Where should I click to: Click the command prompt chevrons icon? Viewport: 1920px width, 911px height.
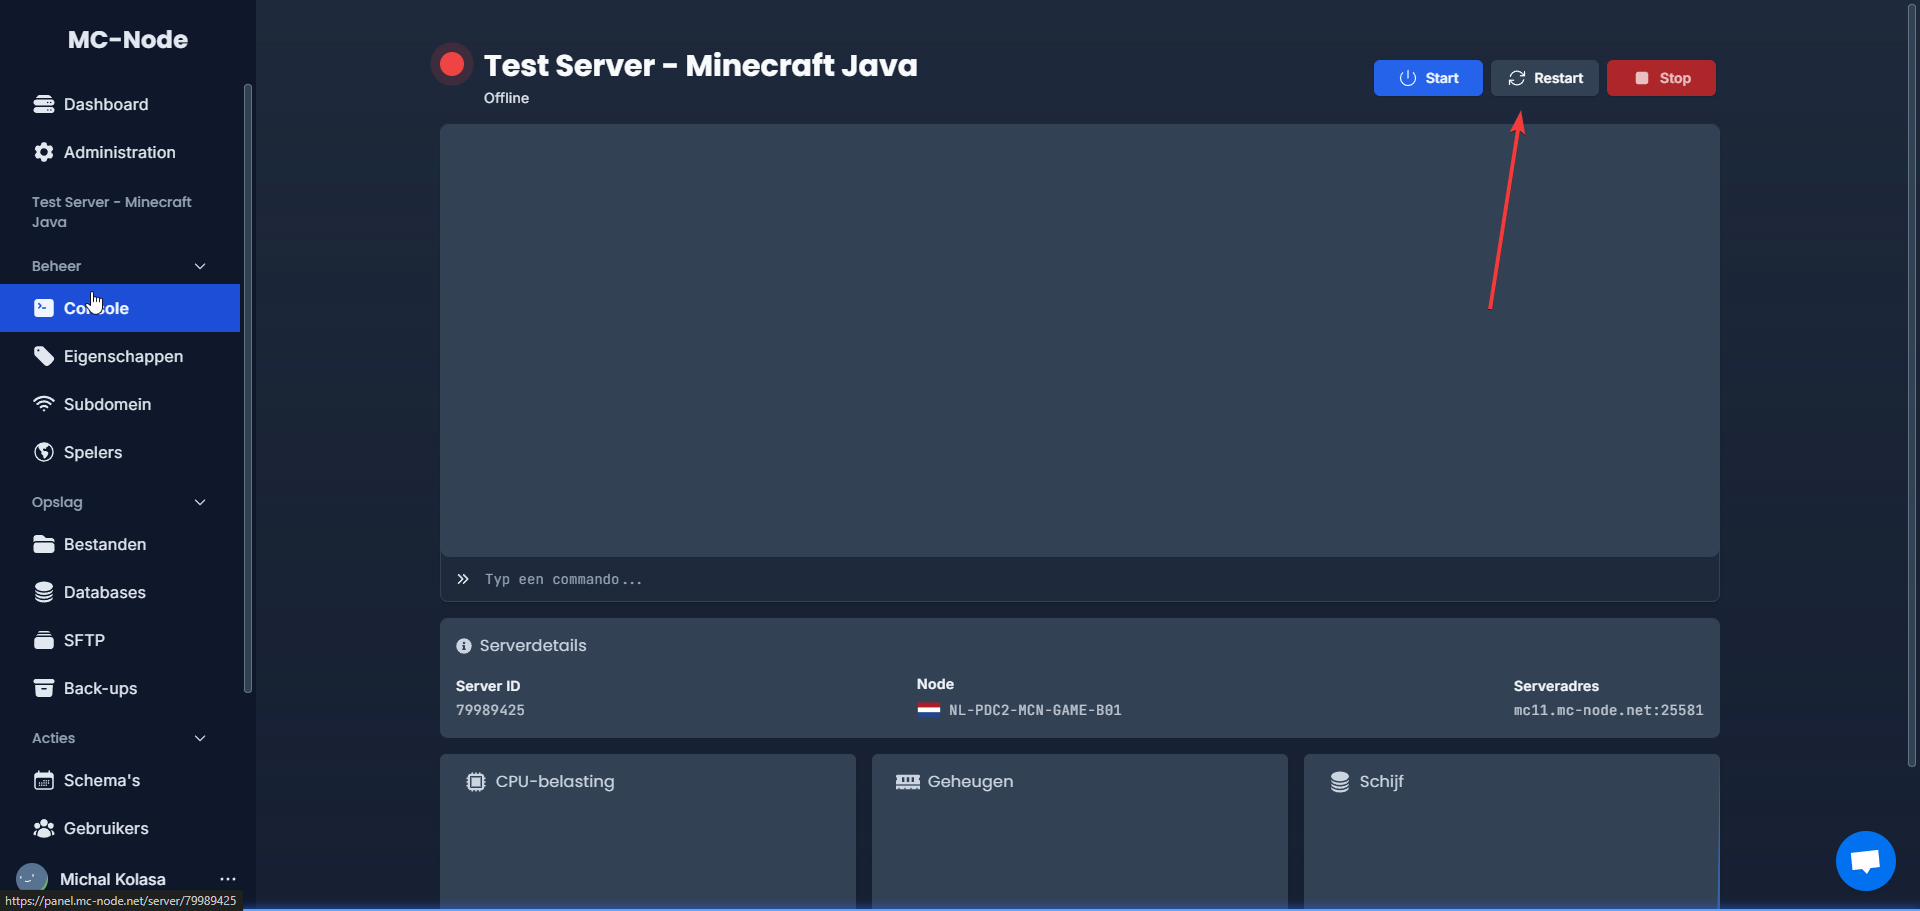coord(463,579)
